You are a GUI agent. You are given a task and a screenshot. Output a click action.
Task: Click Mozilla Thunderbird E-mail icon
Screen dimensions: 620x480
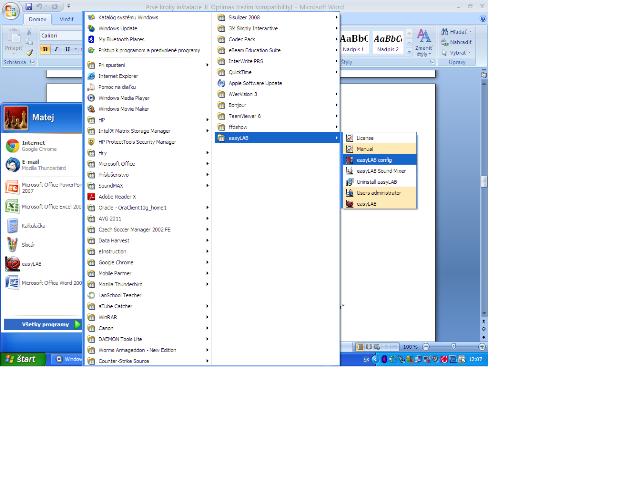point(13,165)
